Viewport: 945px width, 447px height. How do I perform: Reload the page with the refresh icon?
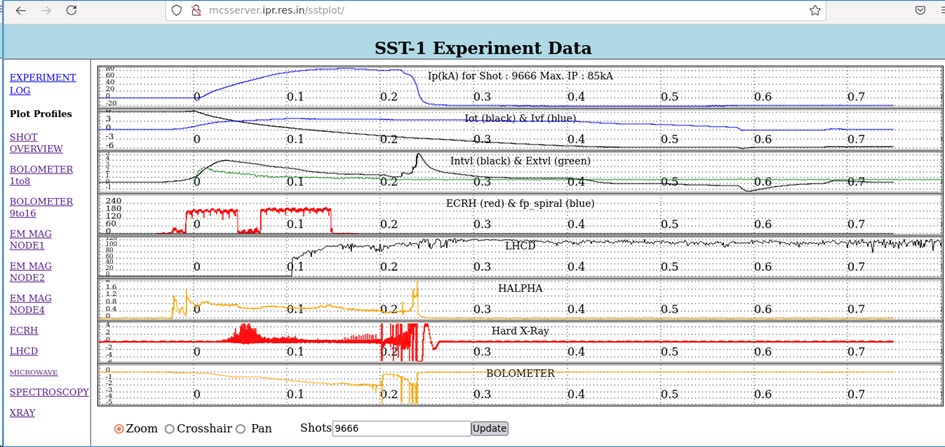tap(71, 10)
